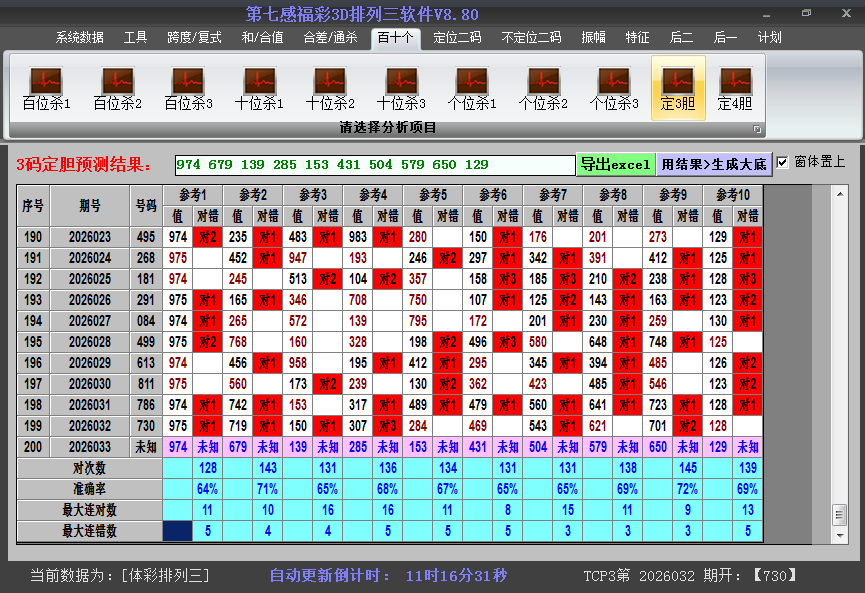The width and height of the screenshot is (865, 593).
Task: Click the prediction result text field
Action: 374,164
